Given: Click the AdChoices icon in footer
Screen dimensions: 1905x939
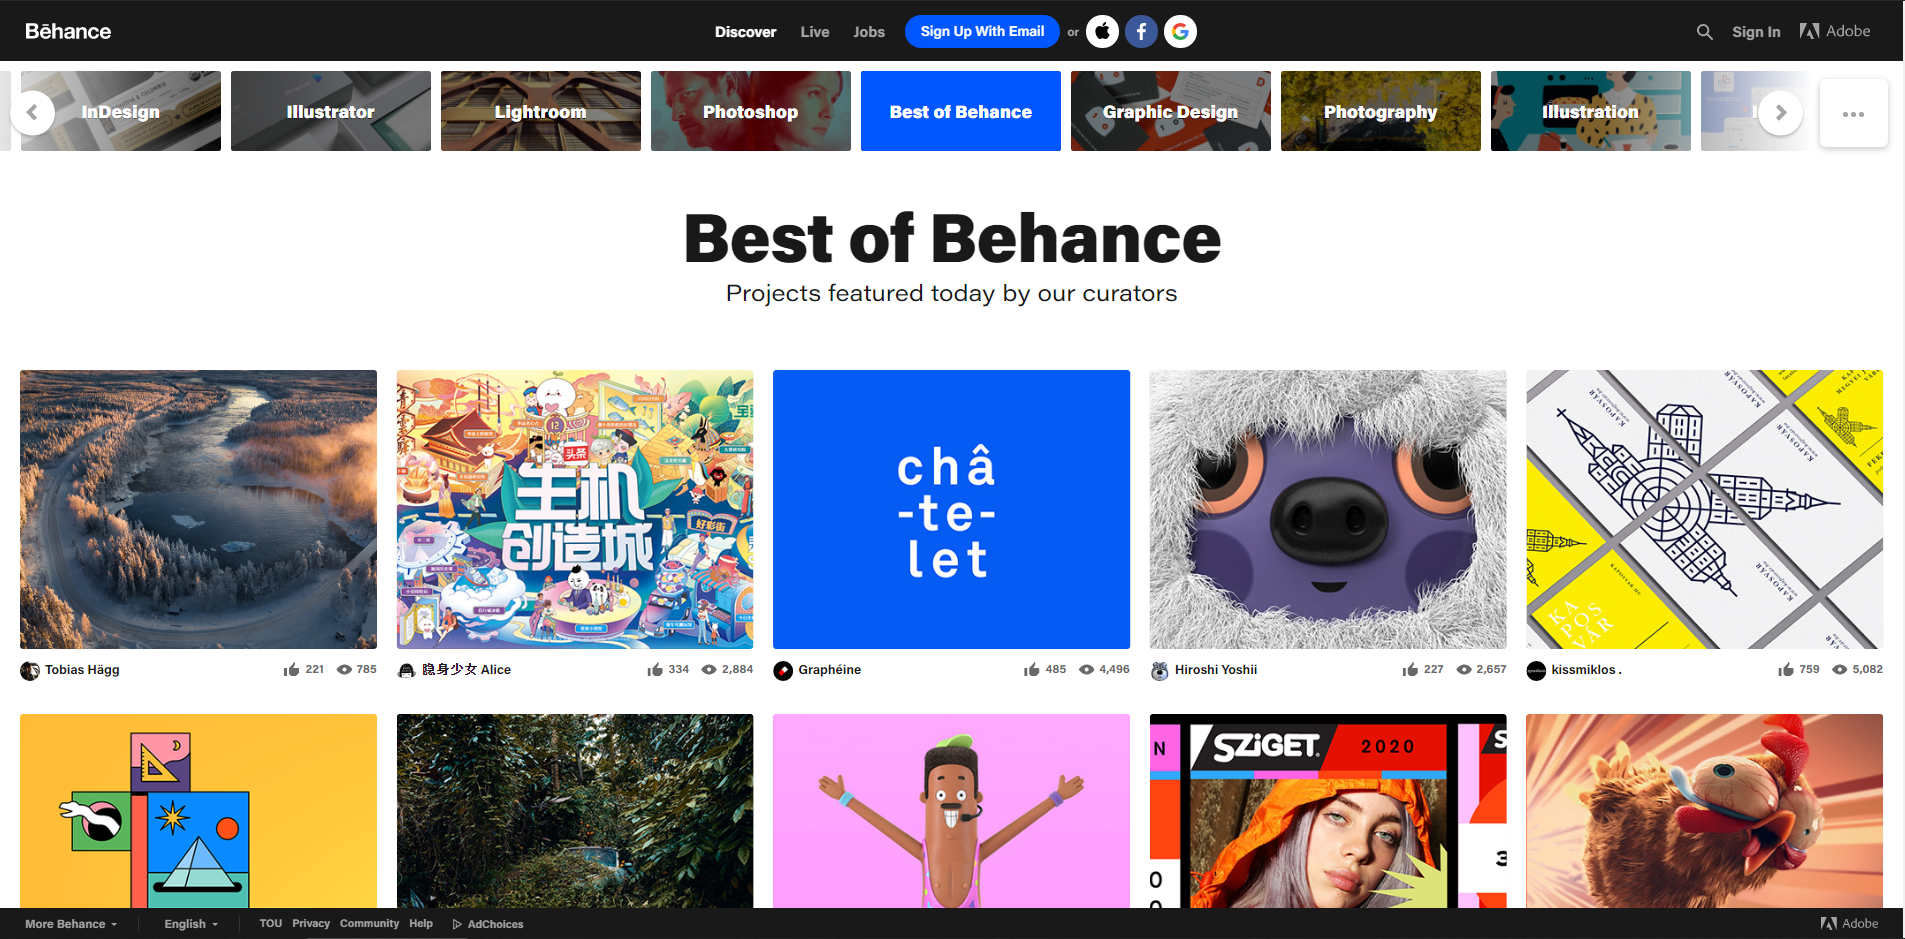Looking at the screenshot, I should coord(457,924).
